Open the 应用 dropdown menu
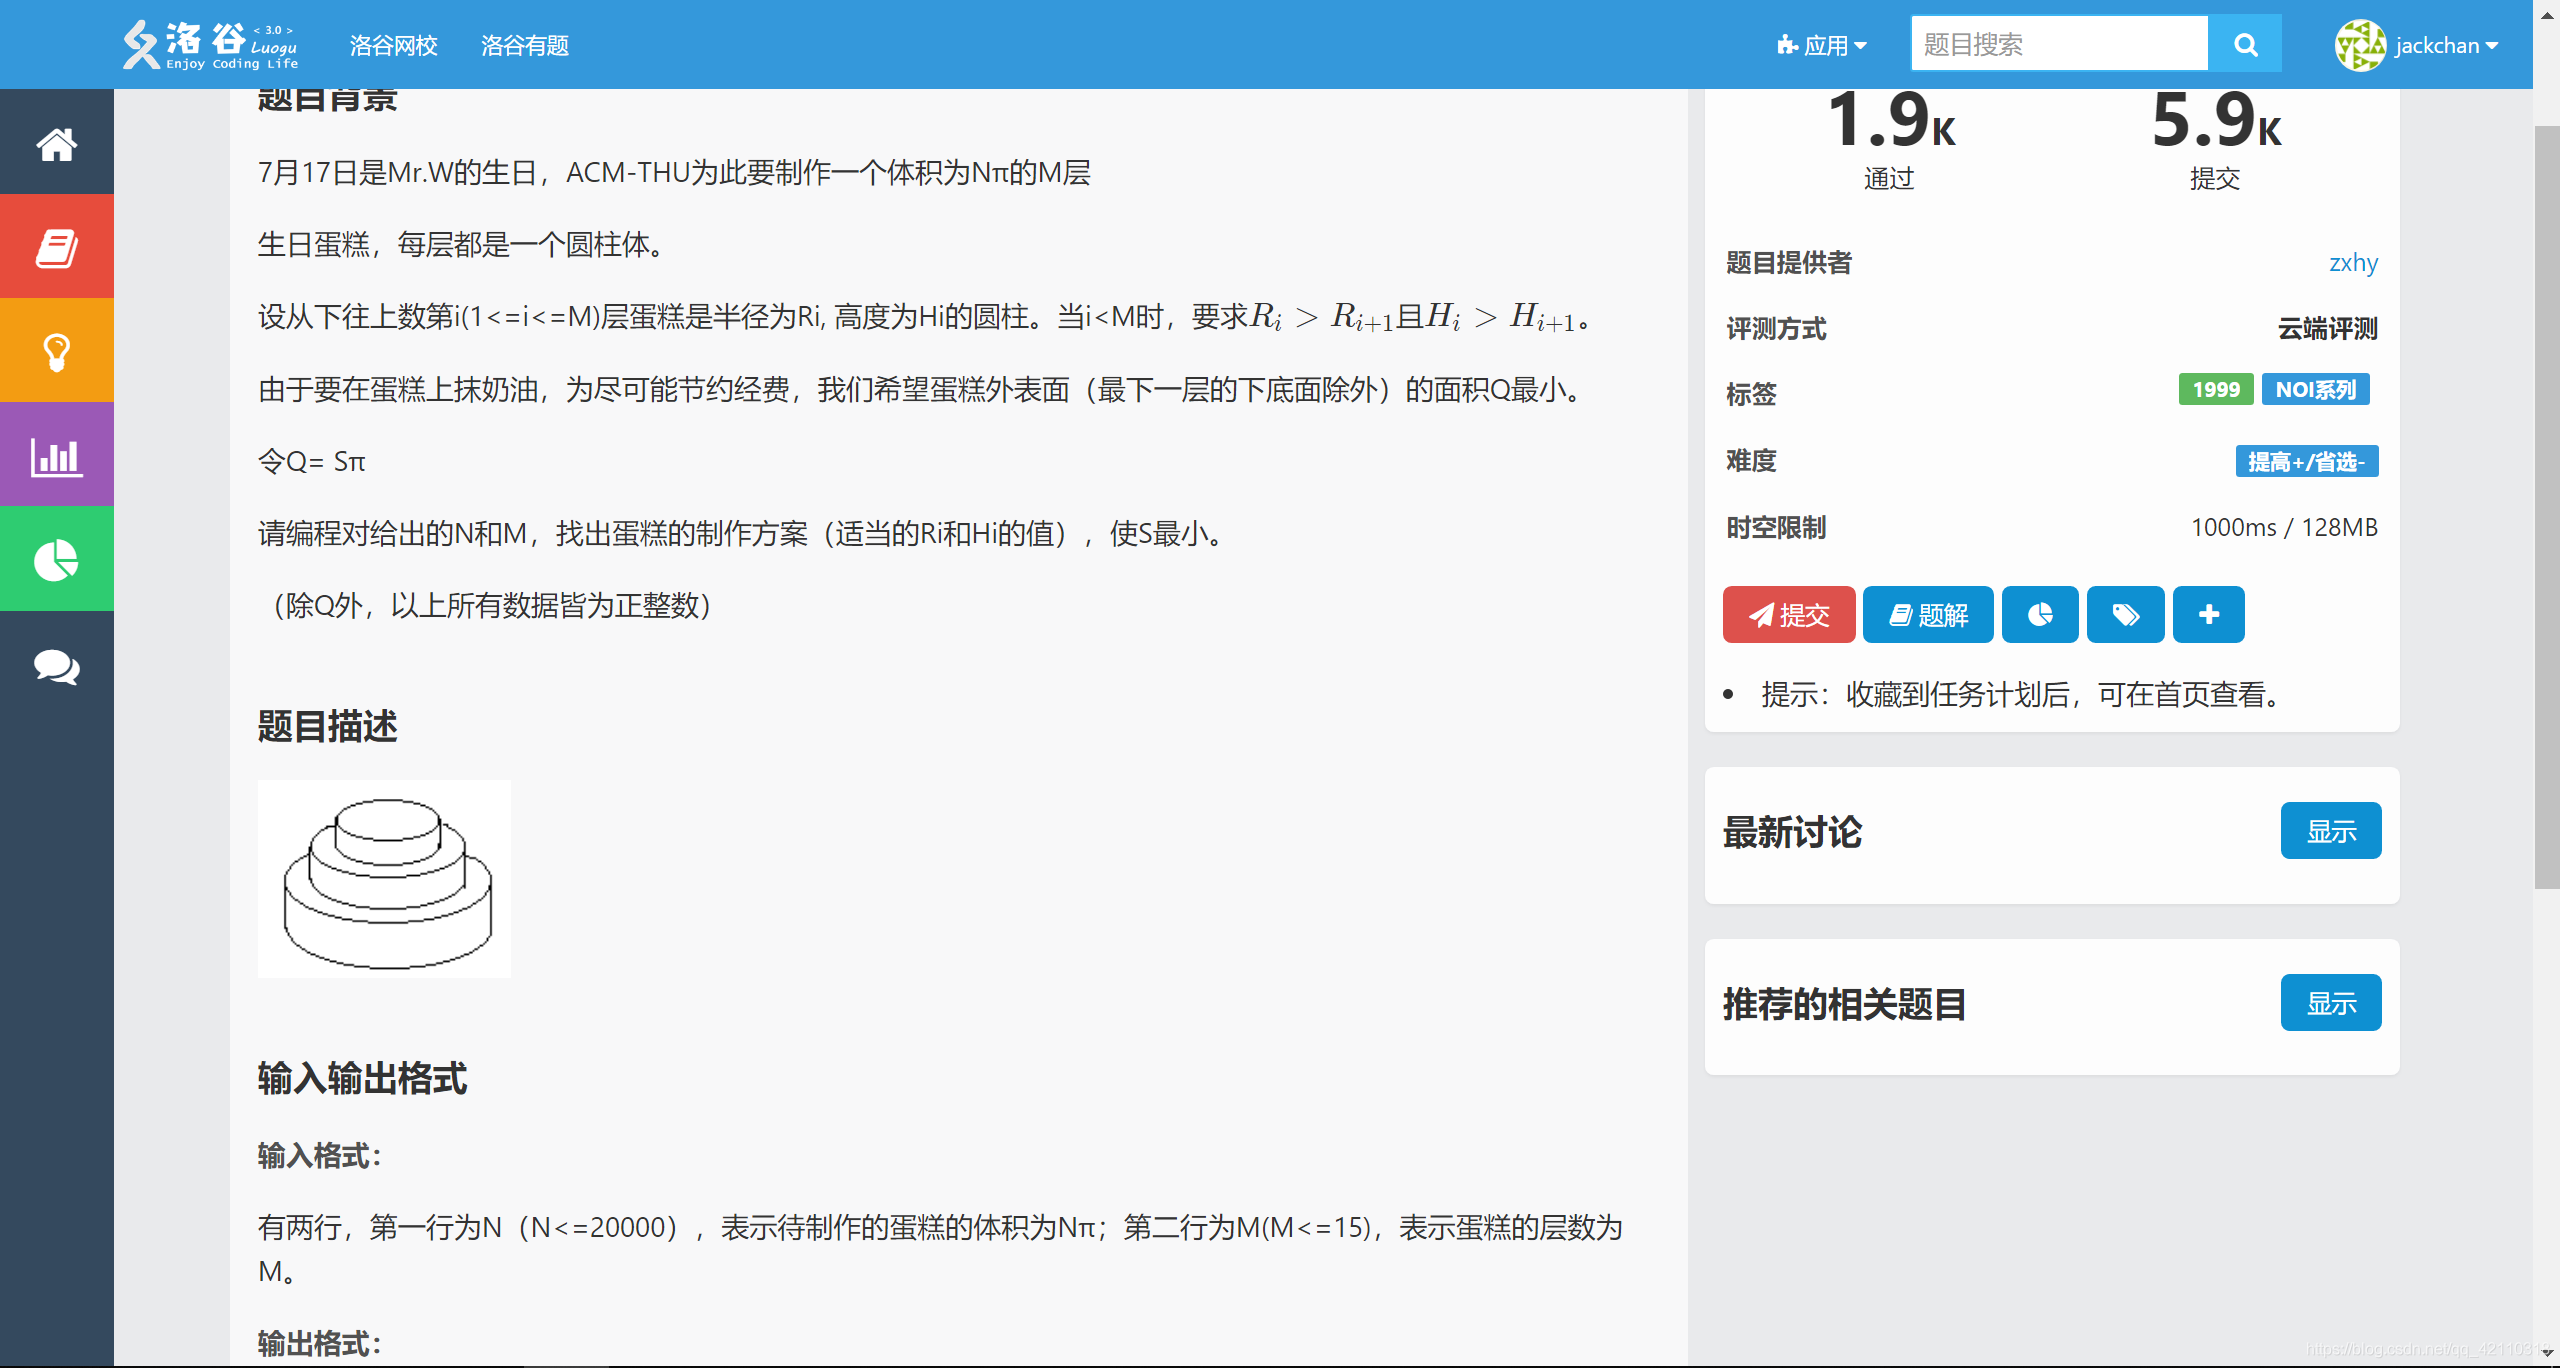The image size is (2560, 1368). [x=1822, y=44]
